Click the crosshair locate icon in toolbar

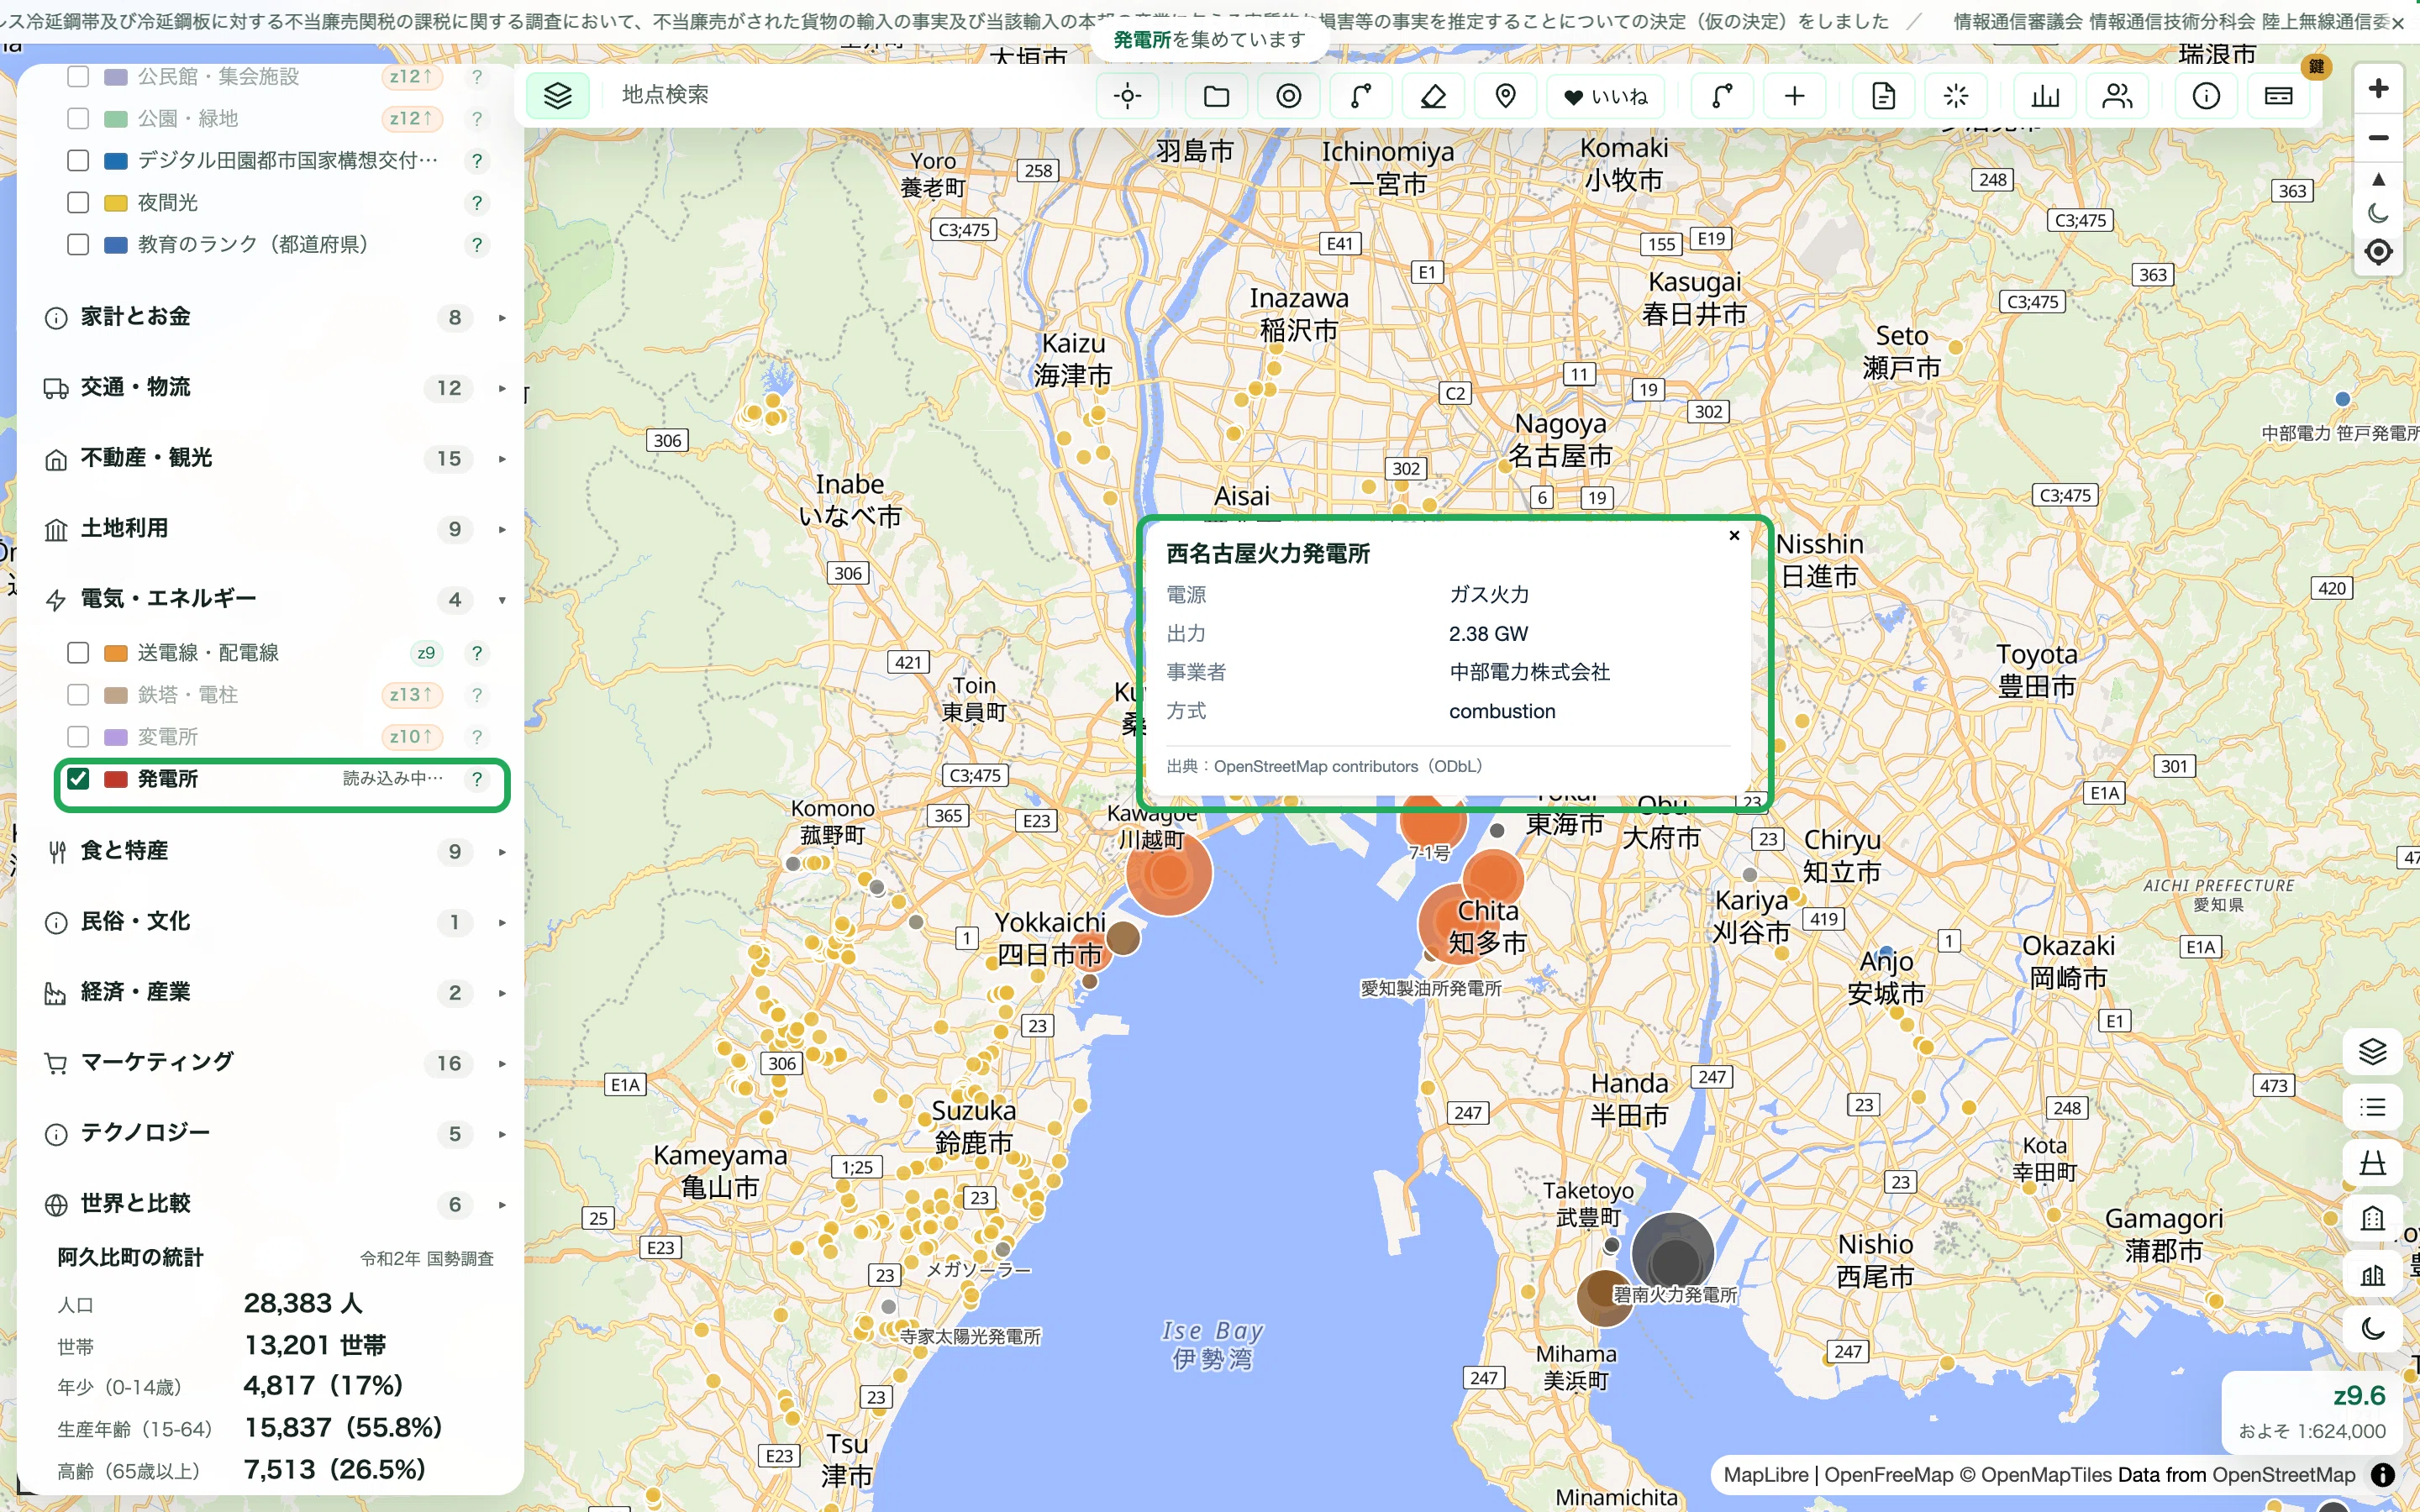1127,96
